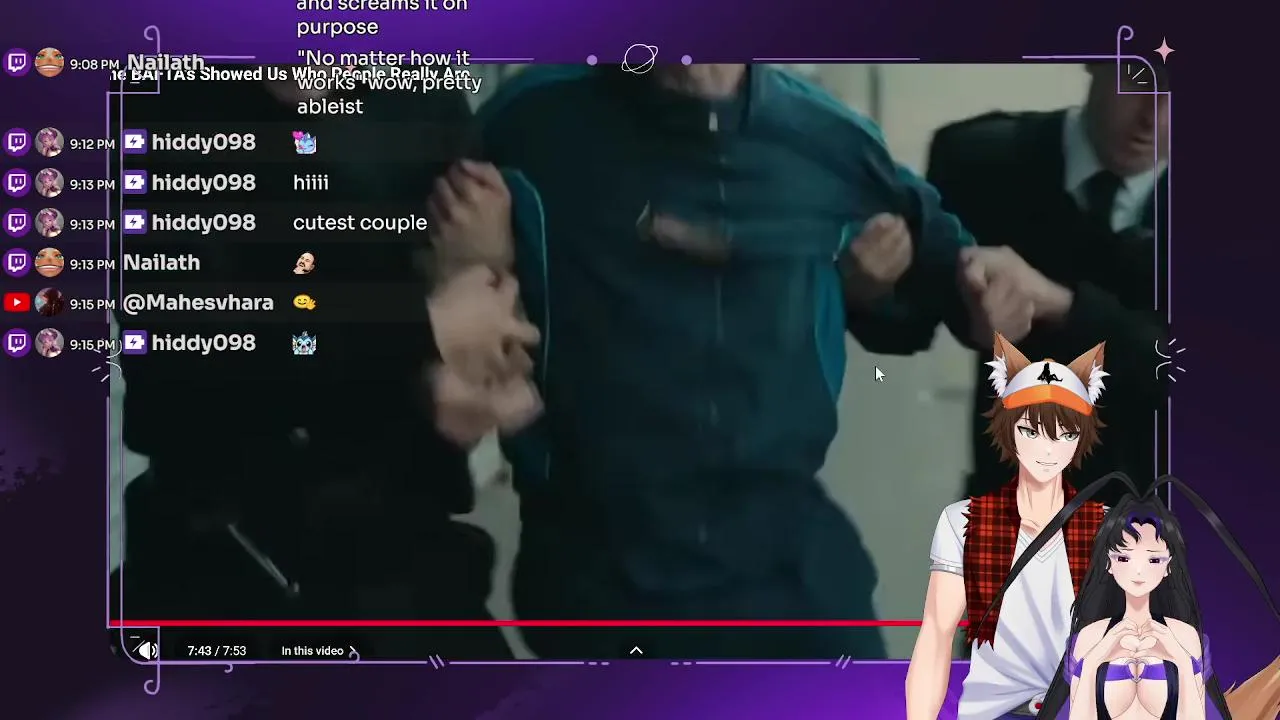The height and width of the screenshot is (720, 1280).
Task: Click the message text ending 'wow, pretty ableist'
Action: tap(389, 82)
